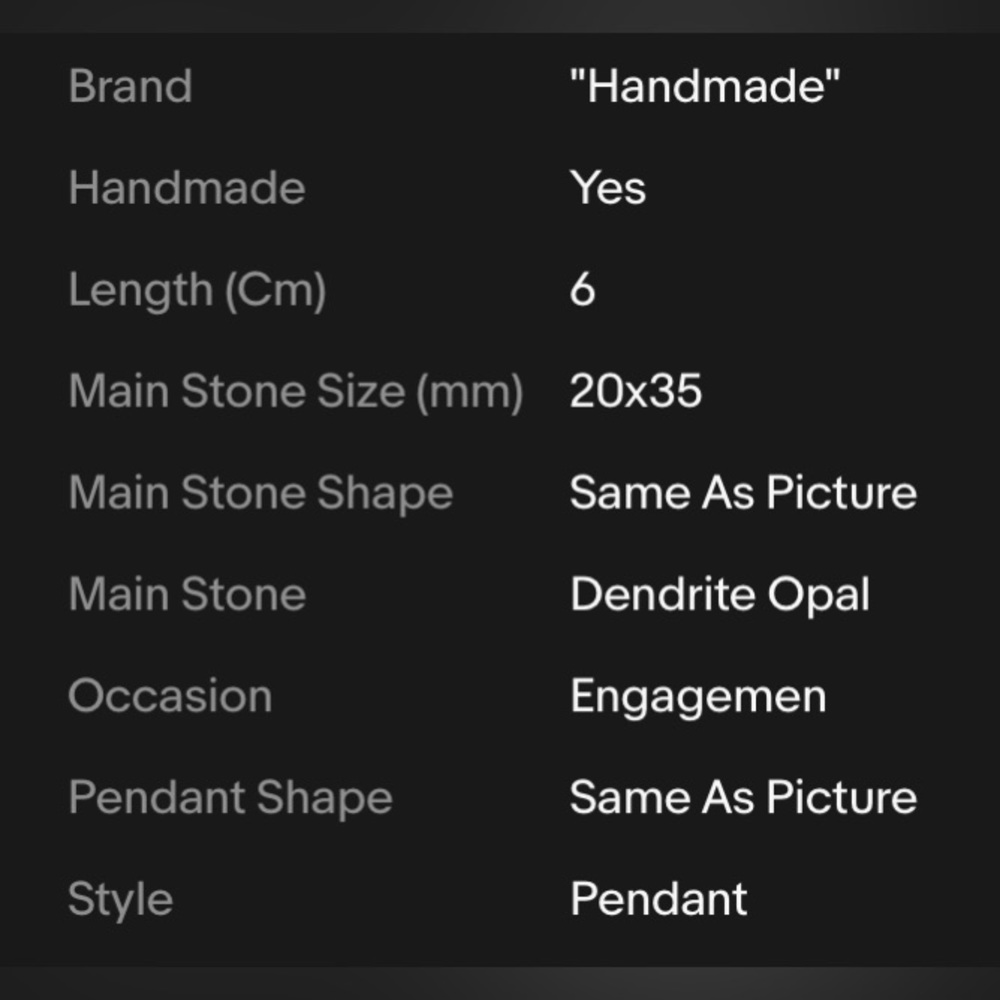This screenshot has height=1000, width=1000.
Task: Click the Main Stone Size (mm) label
Action: (x=296, y=391)
